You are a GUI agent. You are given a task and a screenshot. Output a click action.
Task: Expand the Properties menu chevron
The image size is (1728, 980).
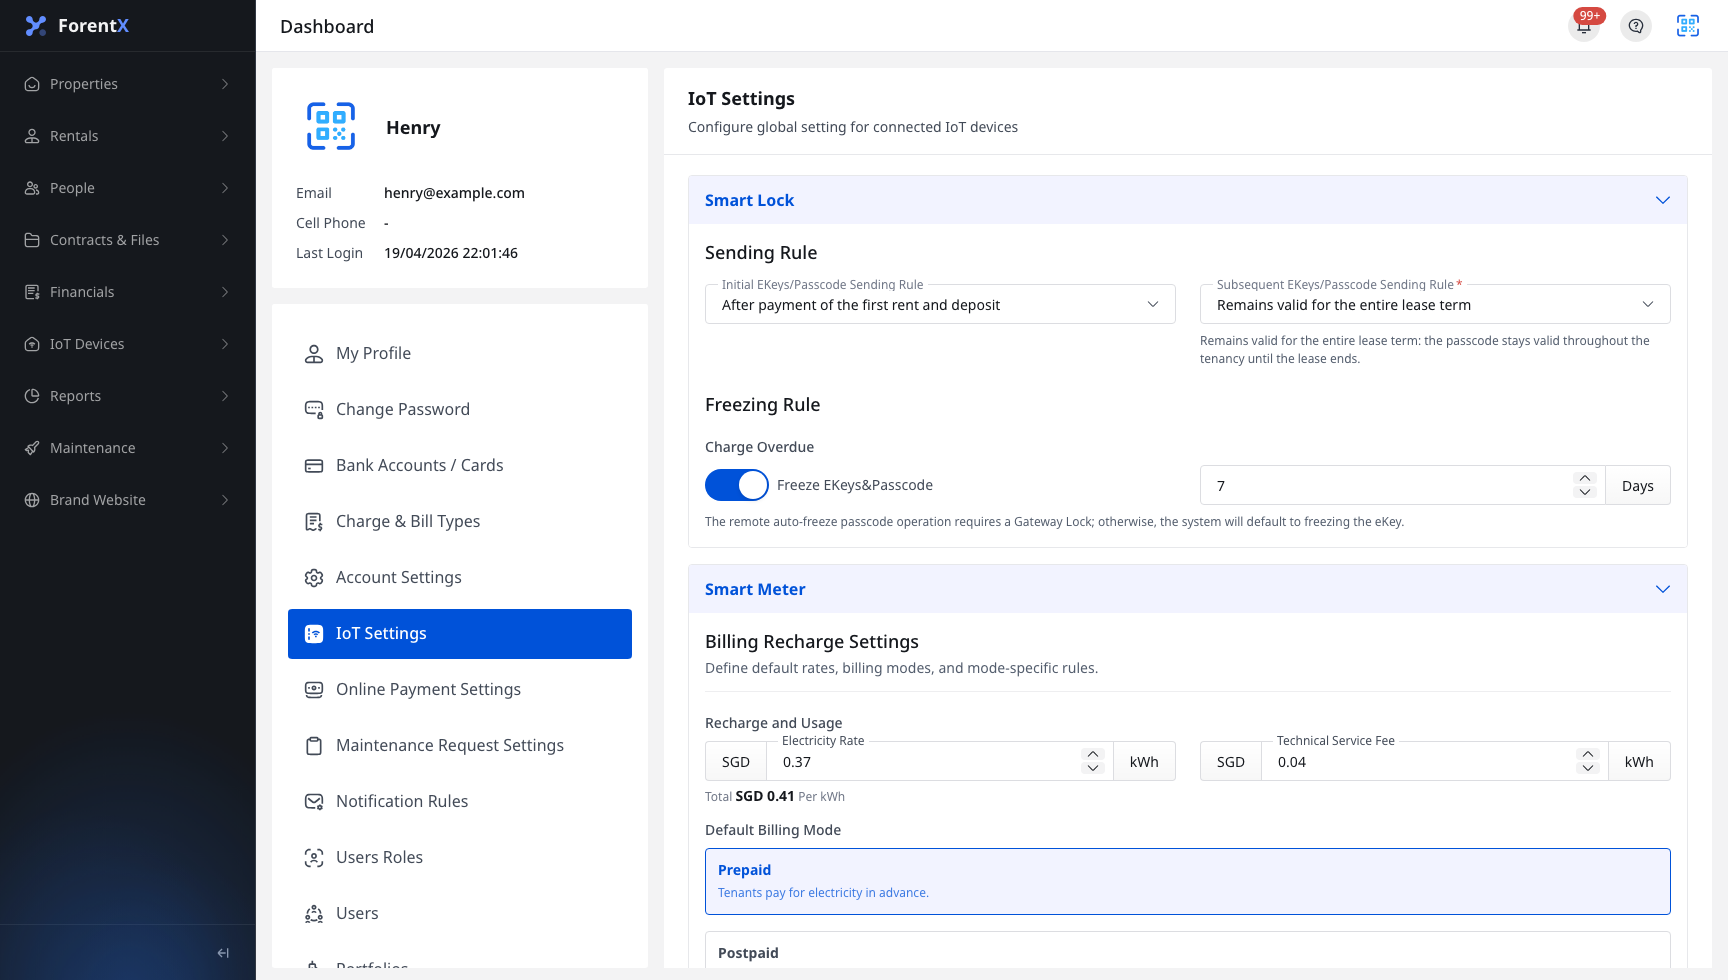pyautogui.click(x=225, y=84)
